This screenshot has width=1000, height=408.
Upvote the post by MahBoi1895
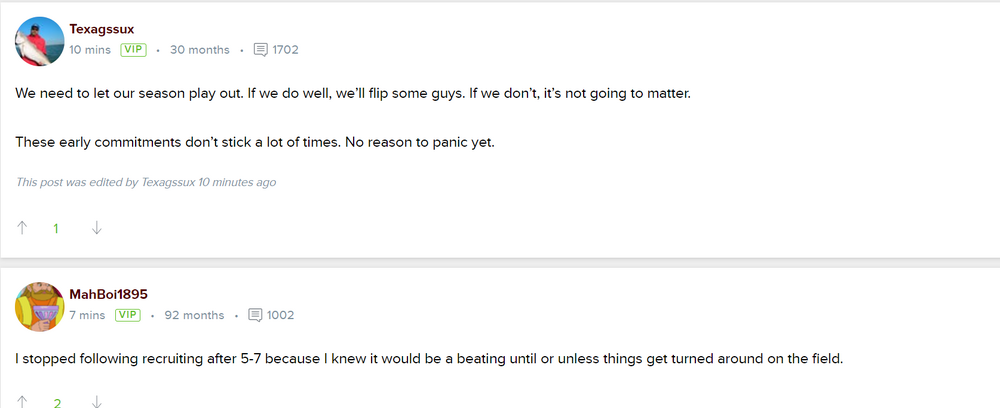click(x=22, y=403)
